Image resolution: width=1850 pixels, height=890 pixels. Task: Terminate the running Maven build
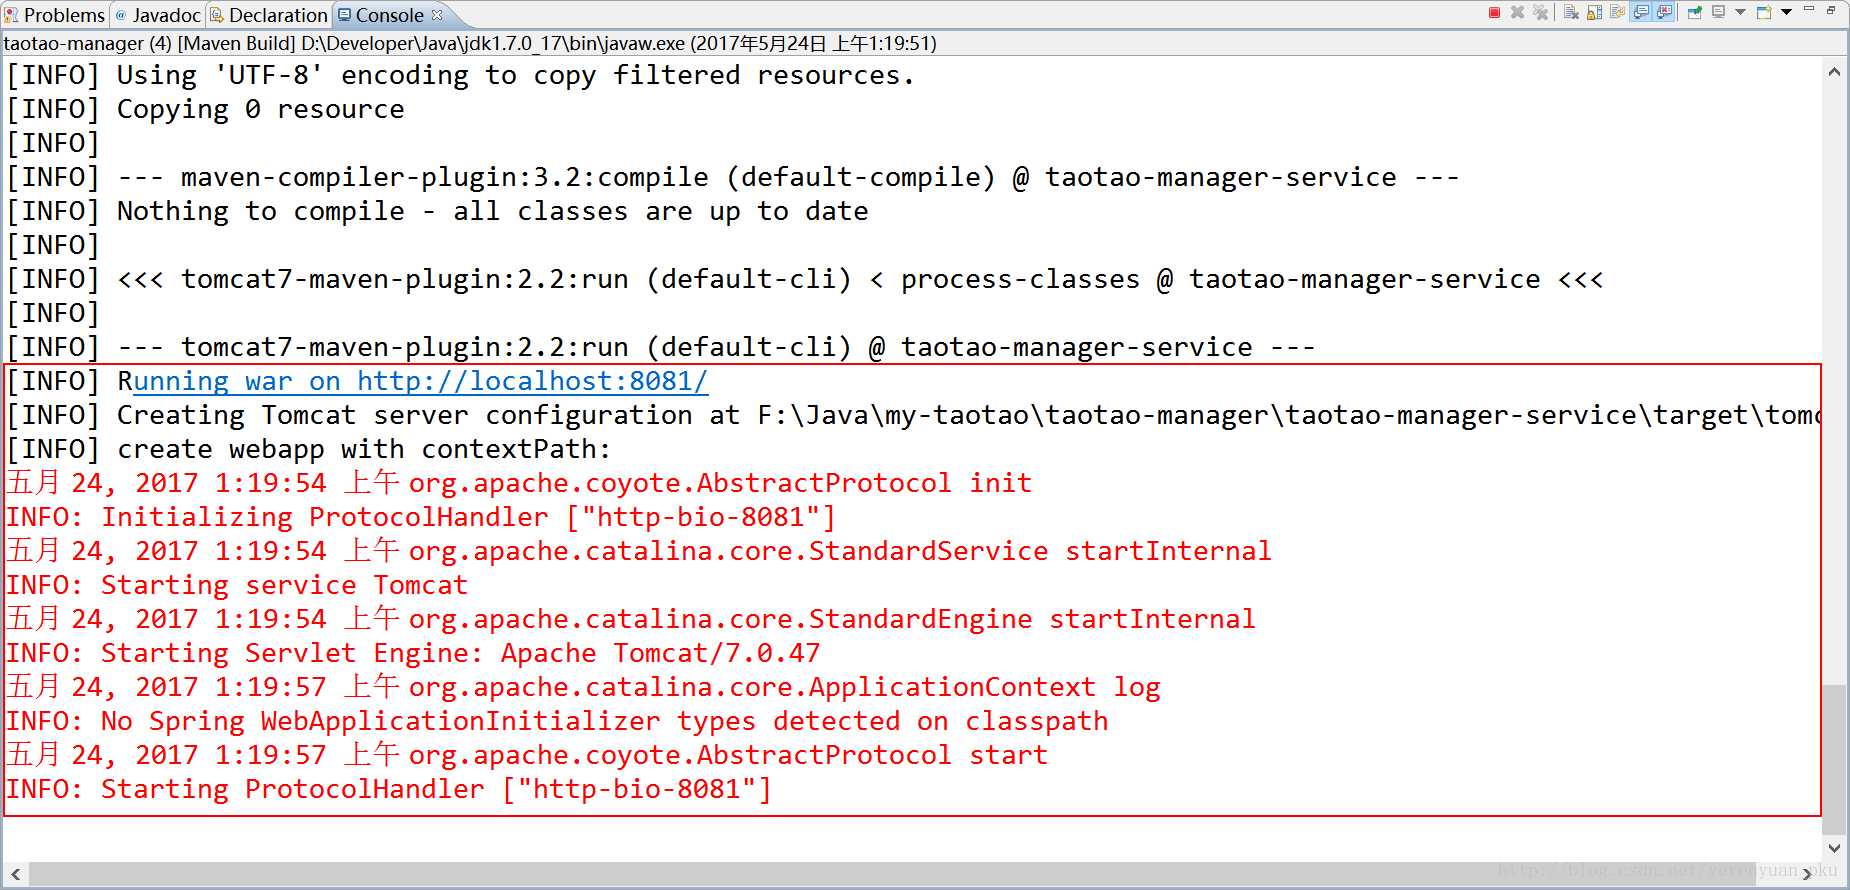pyautogui.click(x=1494, y=12)
